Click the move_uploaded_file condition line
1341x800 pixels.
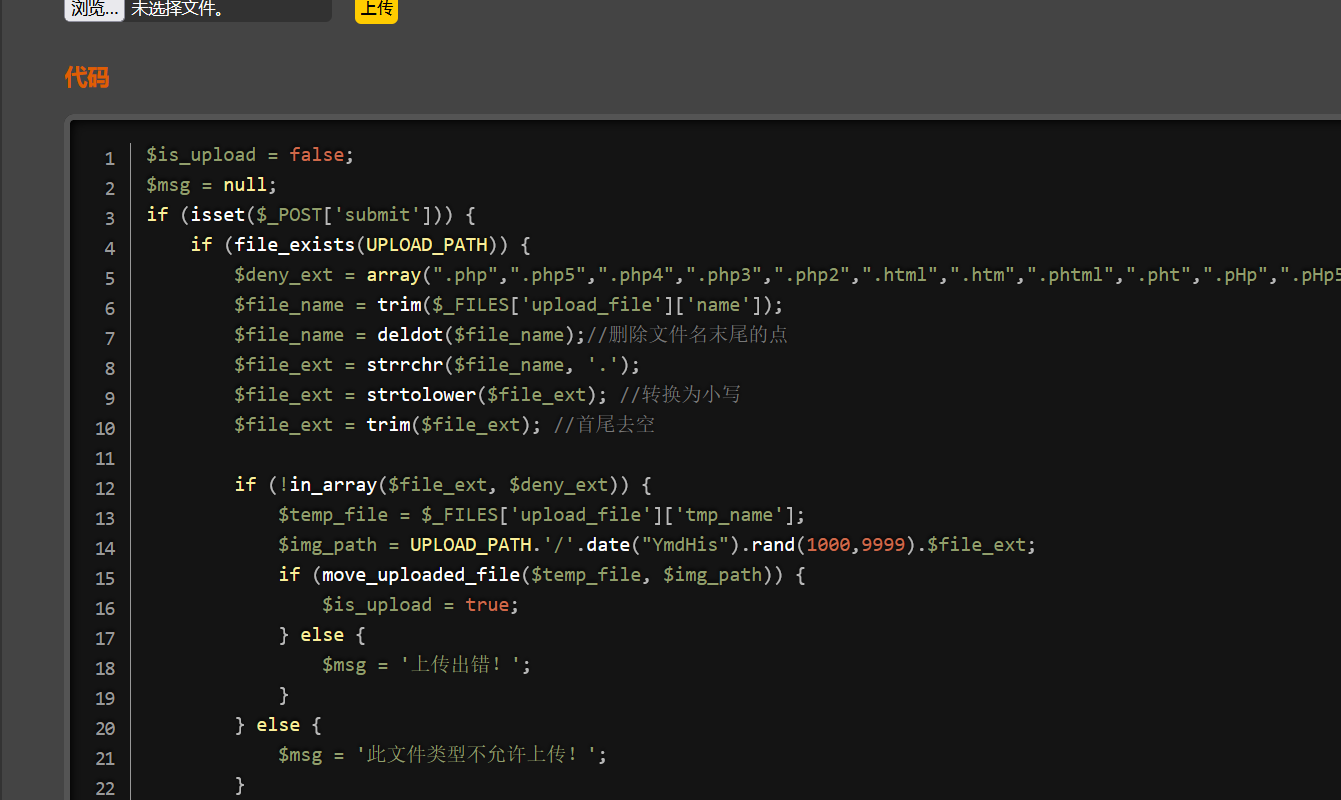point(542,575)
